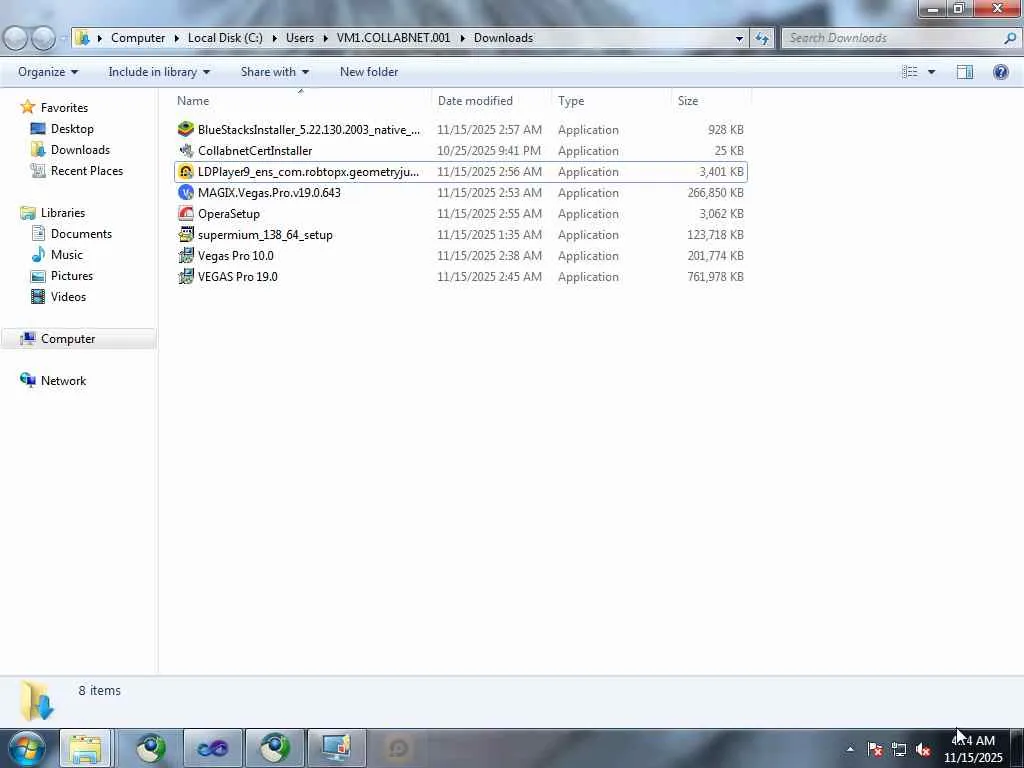Open the Windows Start orb

coord(27,748)
